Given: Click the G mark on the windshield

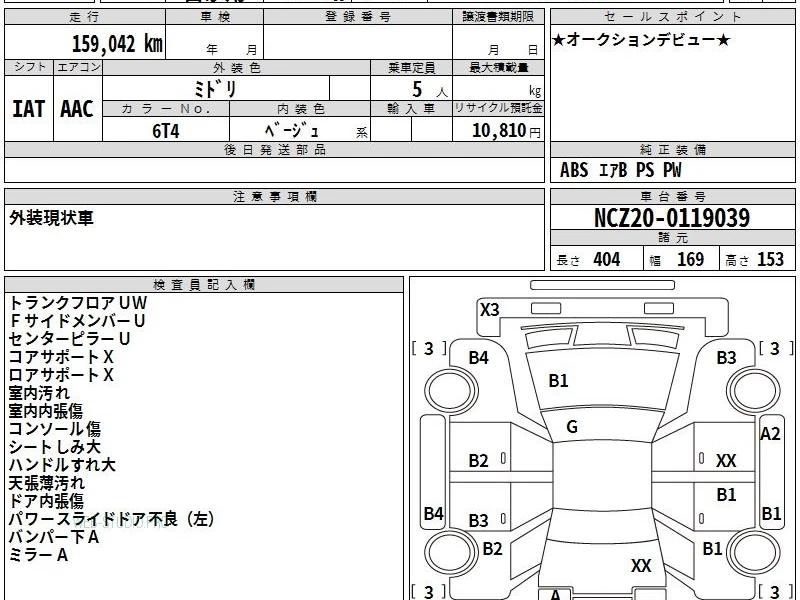Looking at the screenshot, I should (x=572, y=427).
